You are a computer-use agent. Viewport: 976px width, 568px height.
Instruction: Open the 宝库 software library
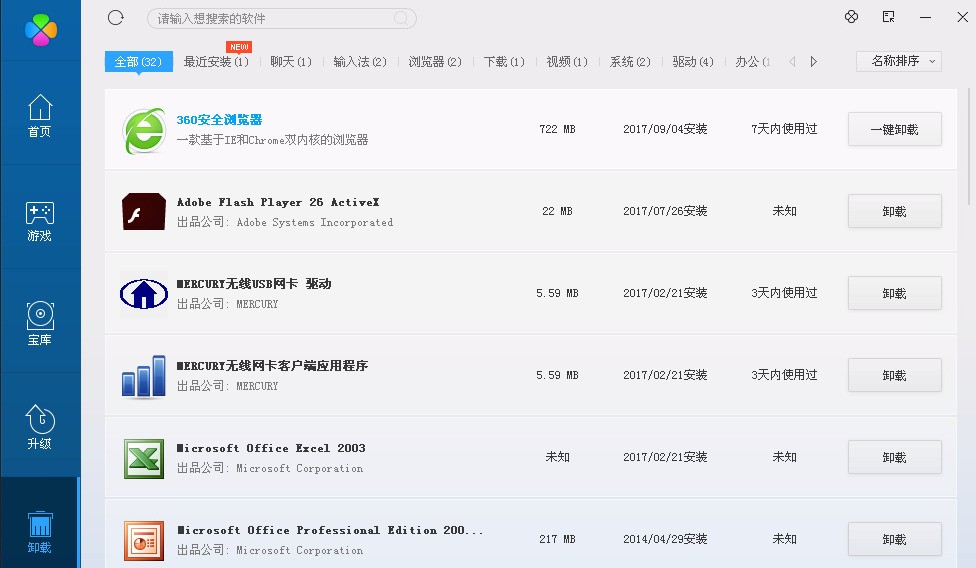pyautogui.click(x=39, y=324)
